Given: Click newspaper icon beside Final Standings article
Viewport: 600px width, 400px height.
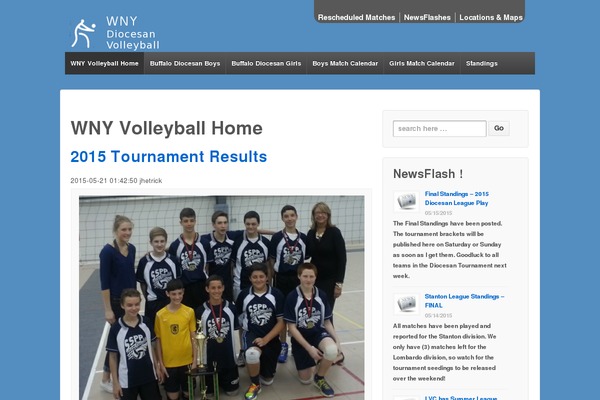Looking at the screenshot, I should 406,201.
